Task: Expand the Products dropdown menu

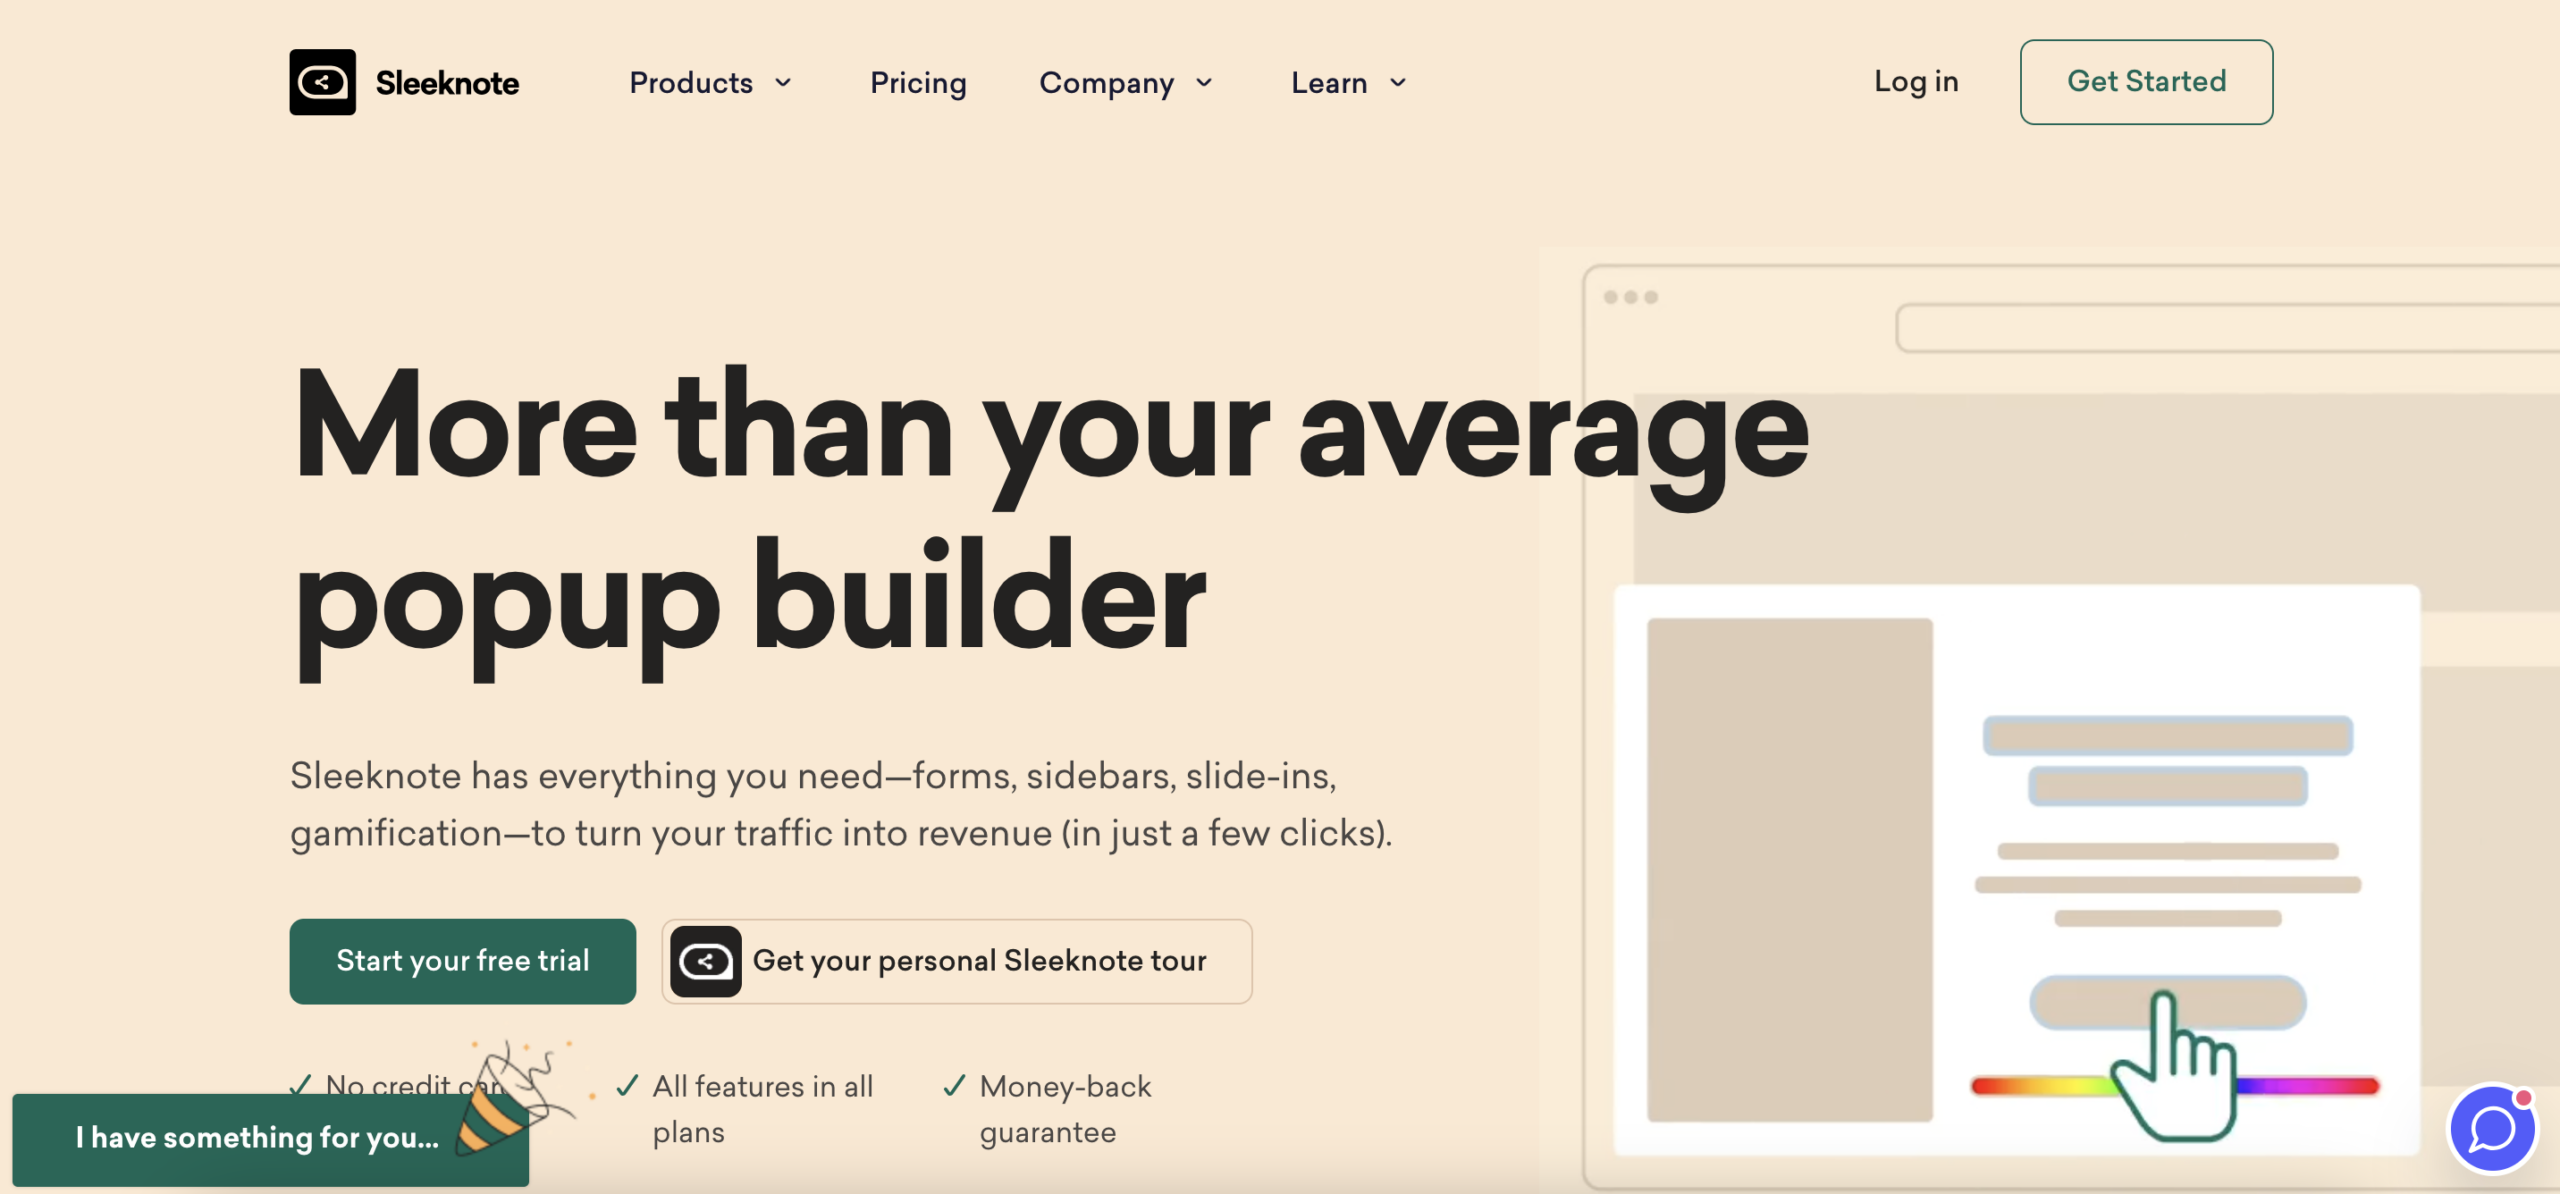Action: pyautogui.click(x=712, y=82)
